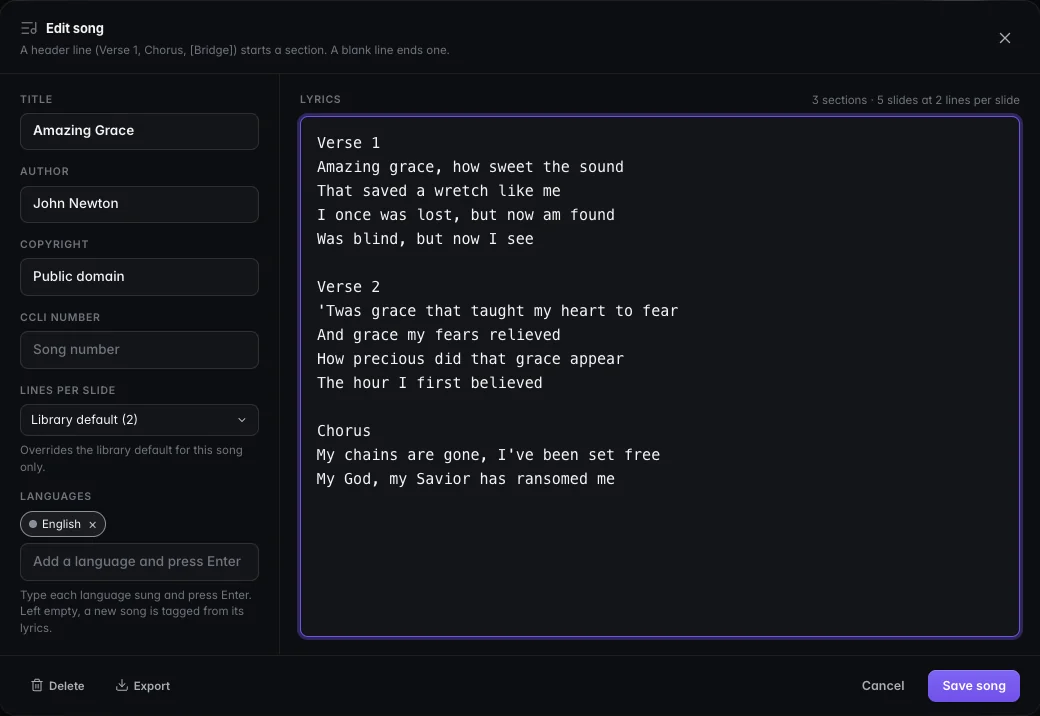This screenshot has height=716, width=1040.
Task: Focus the Copyright field Public domain
Action: click(x=139, y=277)
